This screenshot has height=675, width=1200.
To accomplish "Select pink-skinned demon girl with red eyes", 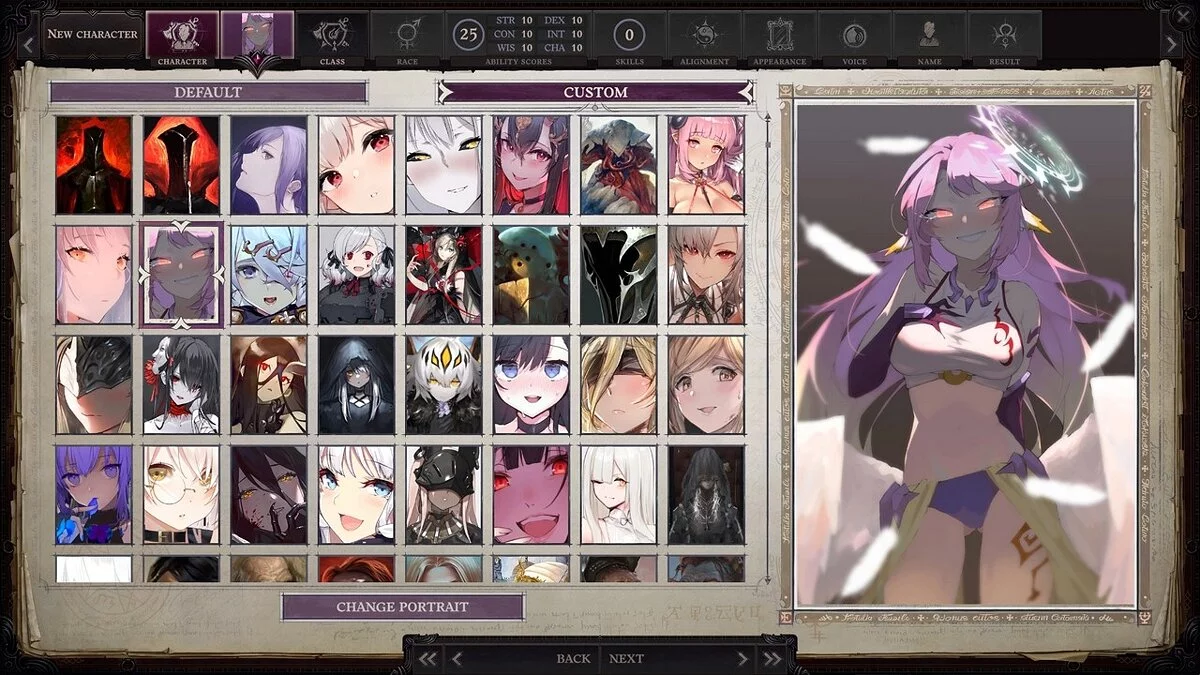I will 531,495.
